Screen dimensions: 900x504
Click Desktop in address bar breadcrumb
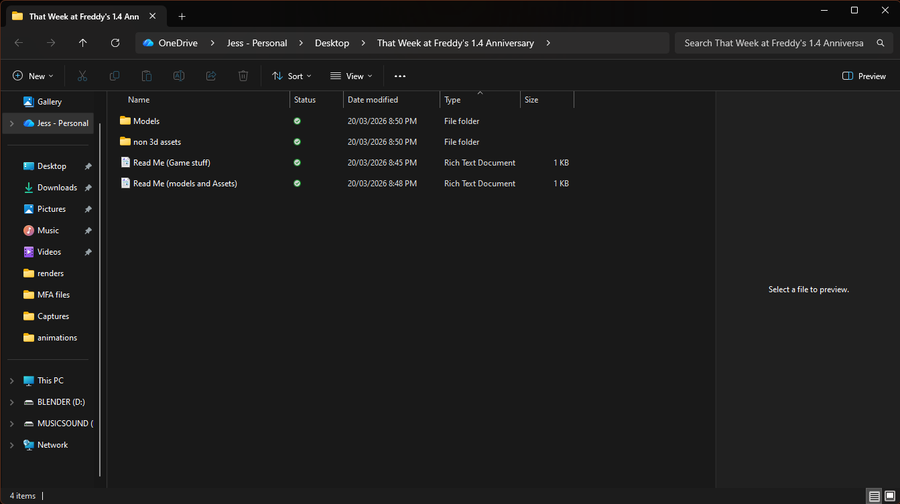[x=332, y=43]
